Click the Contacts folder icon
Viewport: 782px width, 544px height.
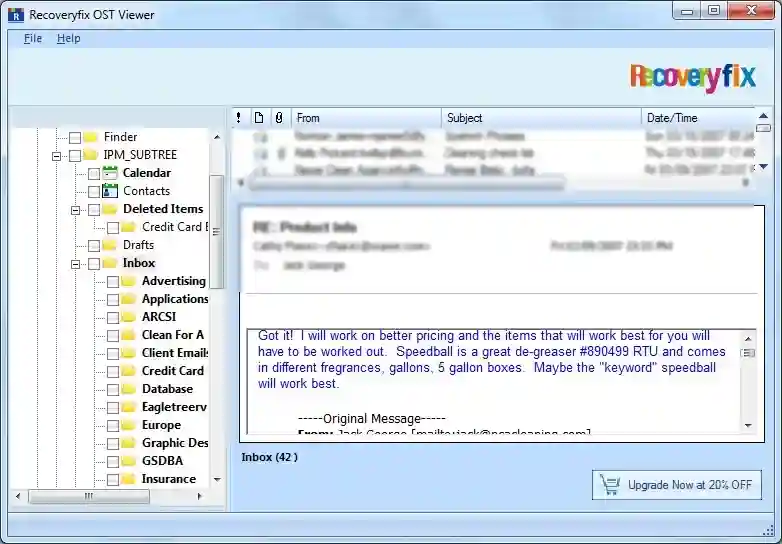click(x=110, y=191)
